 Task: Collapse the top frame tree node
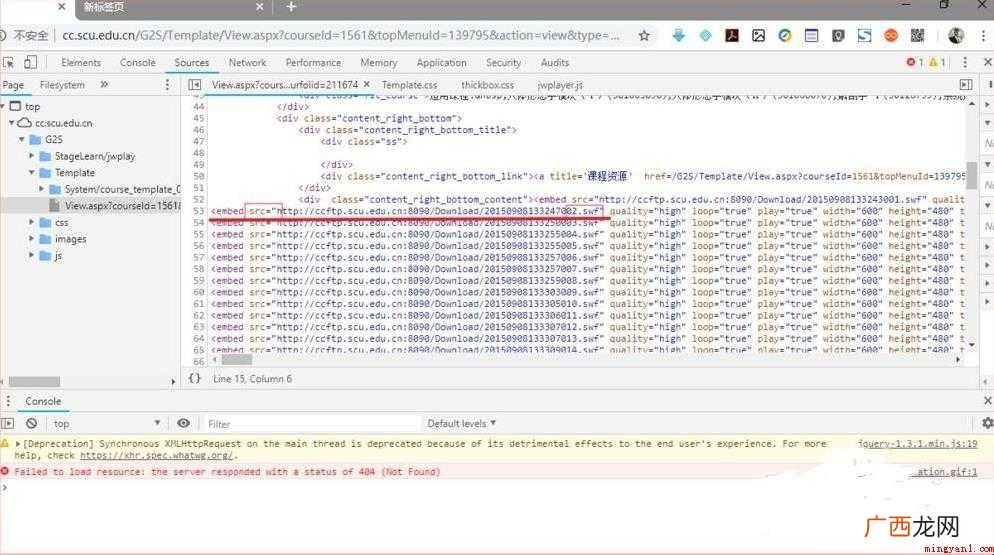3,106
